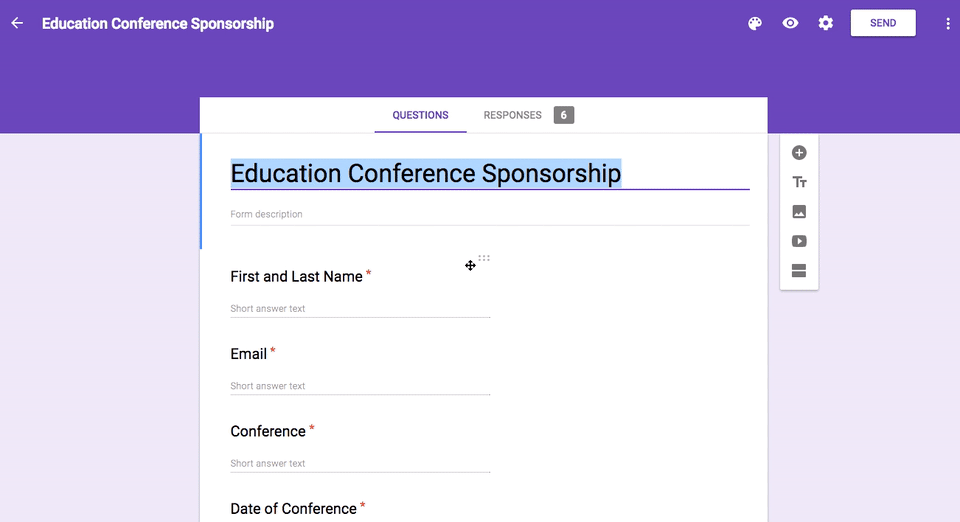Add a question with the plus icon
The image size is (960, 522).
click(x=799, y=152)
